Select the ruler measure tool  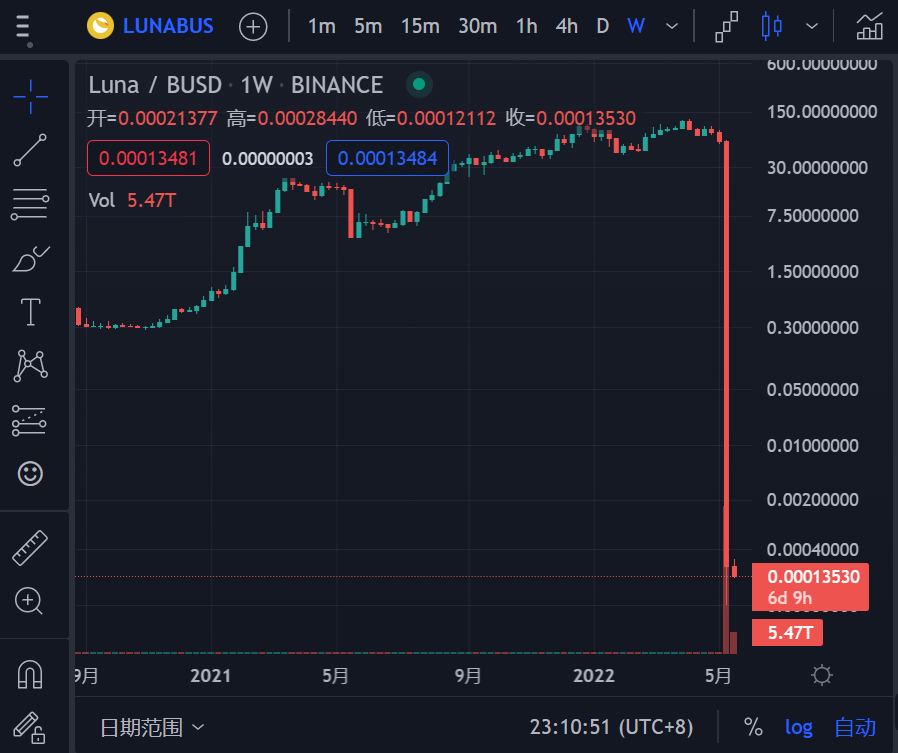[x=30, y=548]
